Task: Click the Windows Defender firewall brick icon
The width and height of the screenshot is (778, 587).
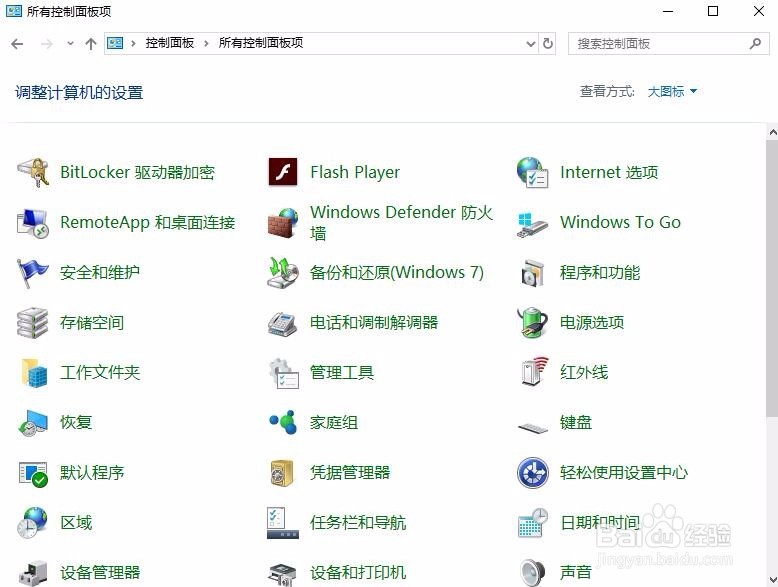Action: (283, 223)
